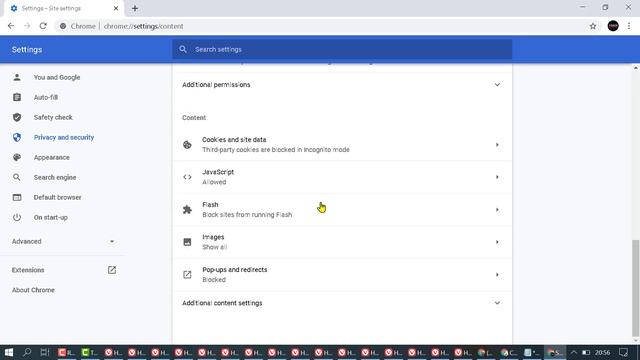Open Pop-ups and redirects settings
The height and width of the screenshot is (360, 640).
point(342,275)
